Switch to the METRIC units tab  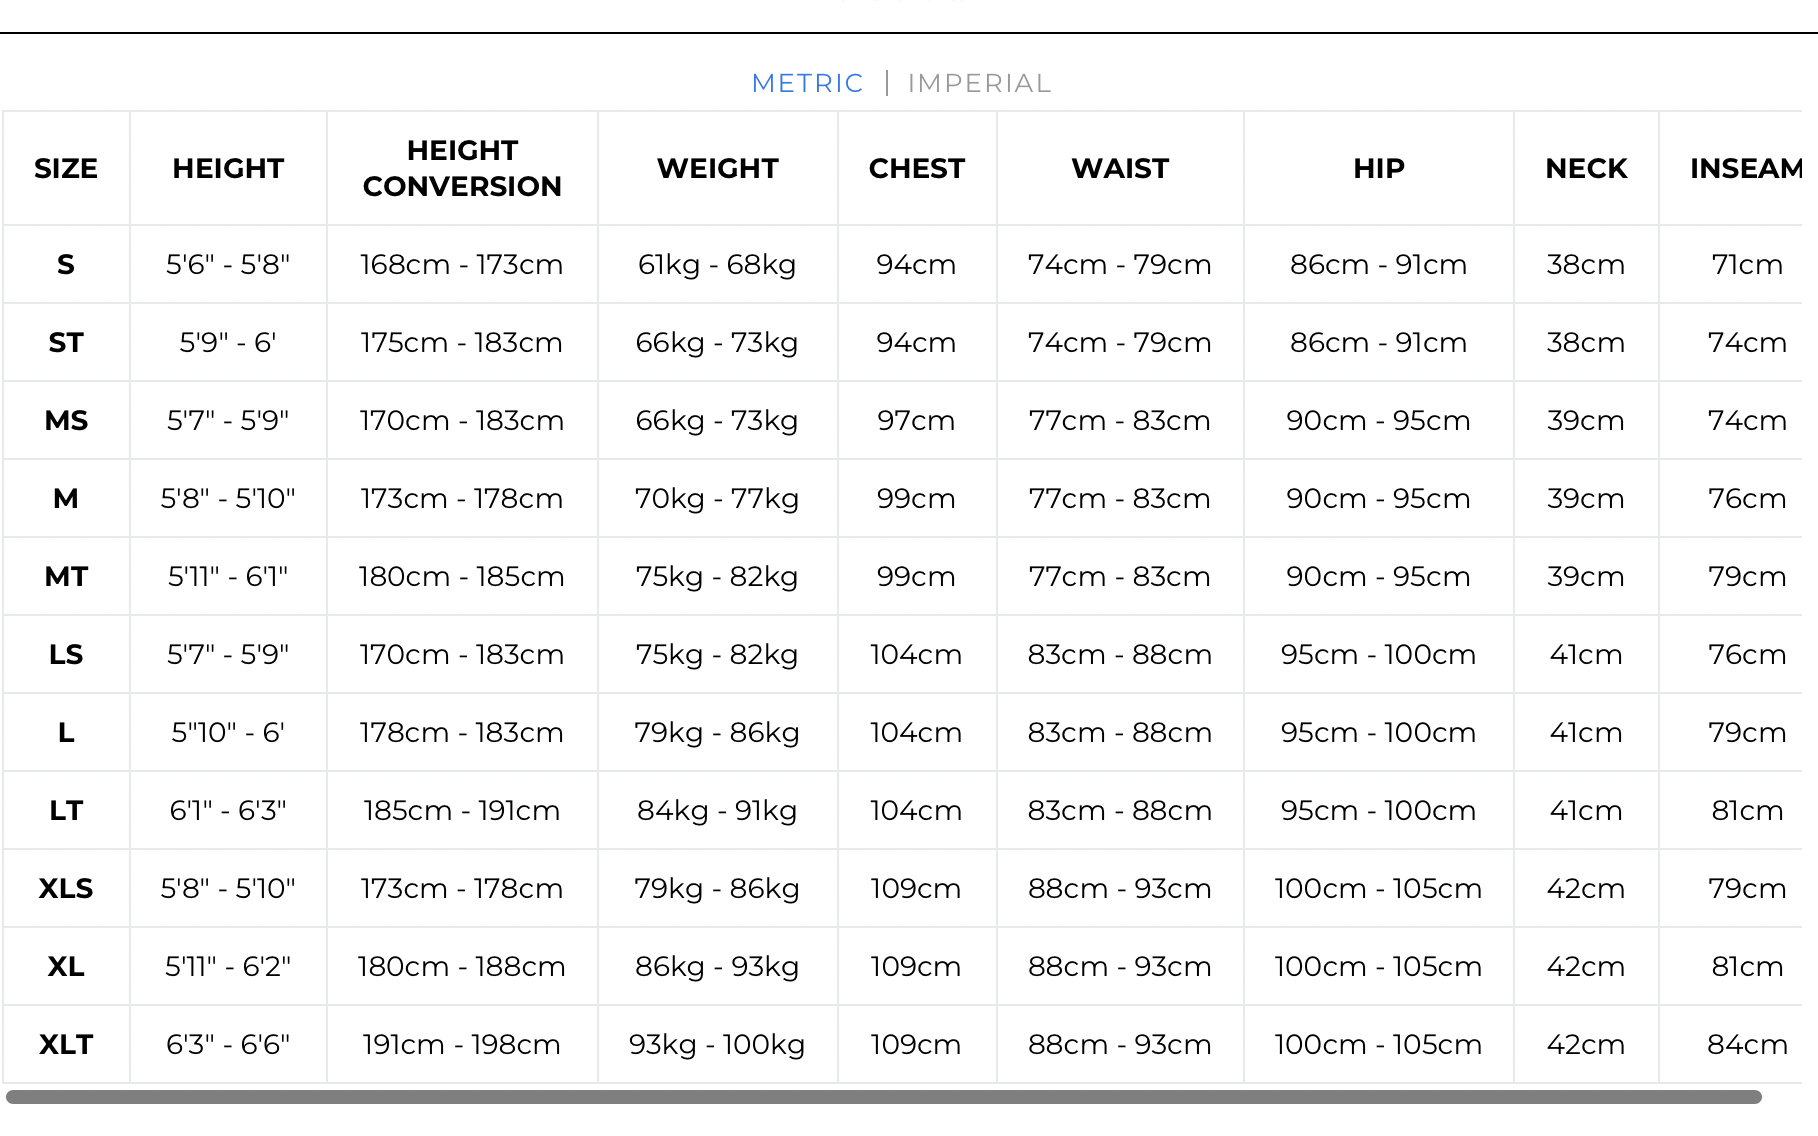pos(807,83)
